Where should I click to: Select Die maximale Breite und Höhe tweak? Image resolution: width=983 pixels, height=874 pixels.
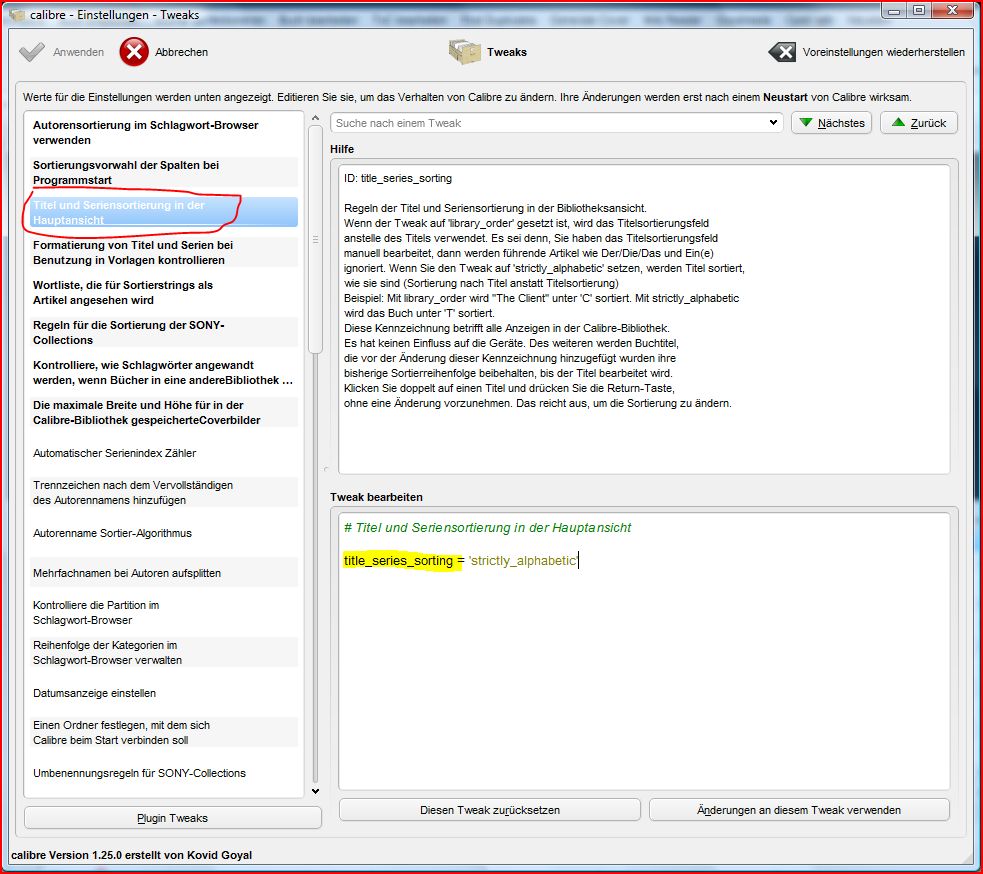point(164,413)
